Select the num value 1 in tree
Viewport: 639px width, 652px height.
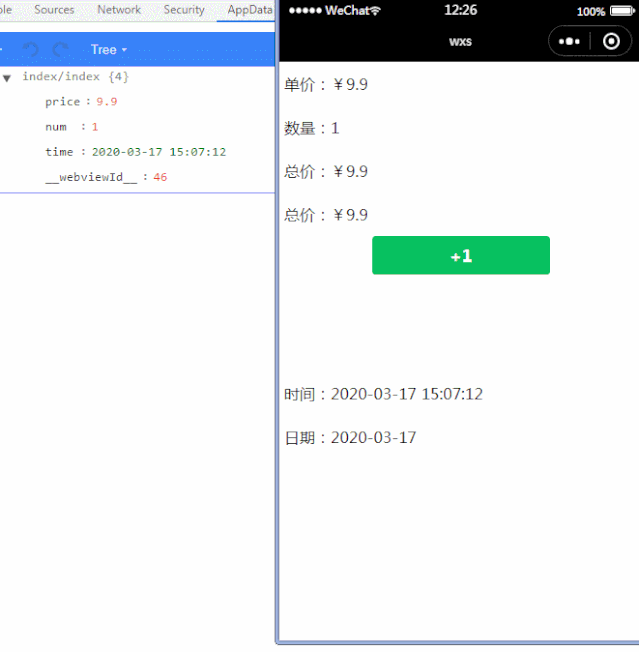point(95,127)
